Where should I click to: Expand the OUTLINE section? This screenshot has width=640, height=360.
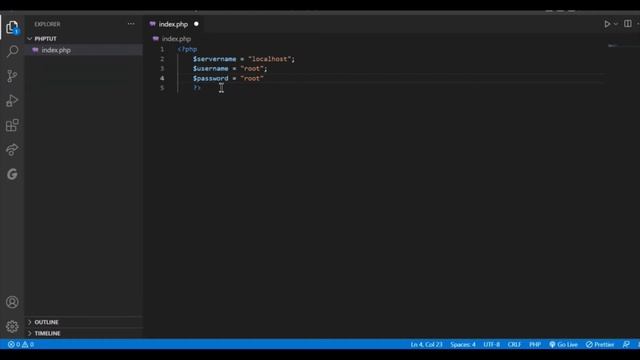click(46, 322)
